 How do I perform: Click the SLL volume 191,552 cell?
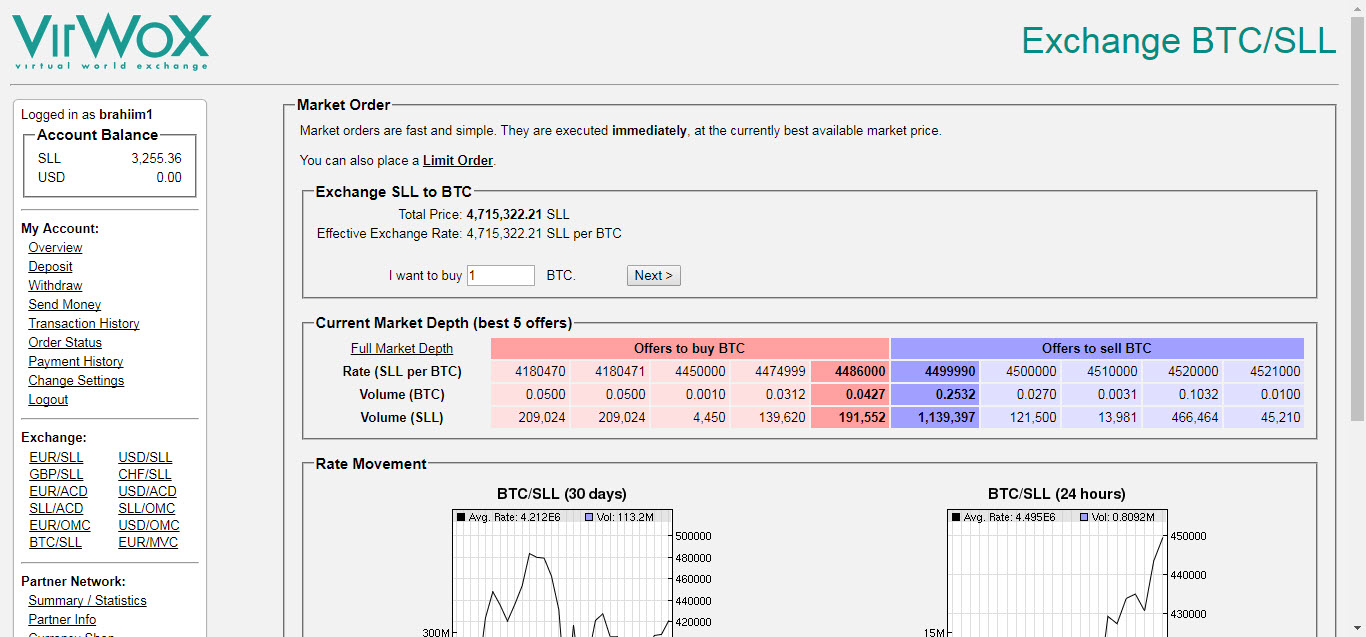click(x=850, y=418)
